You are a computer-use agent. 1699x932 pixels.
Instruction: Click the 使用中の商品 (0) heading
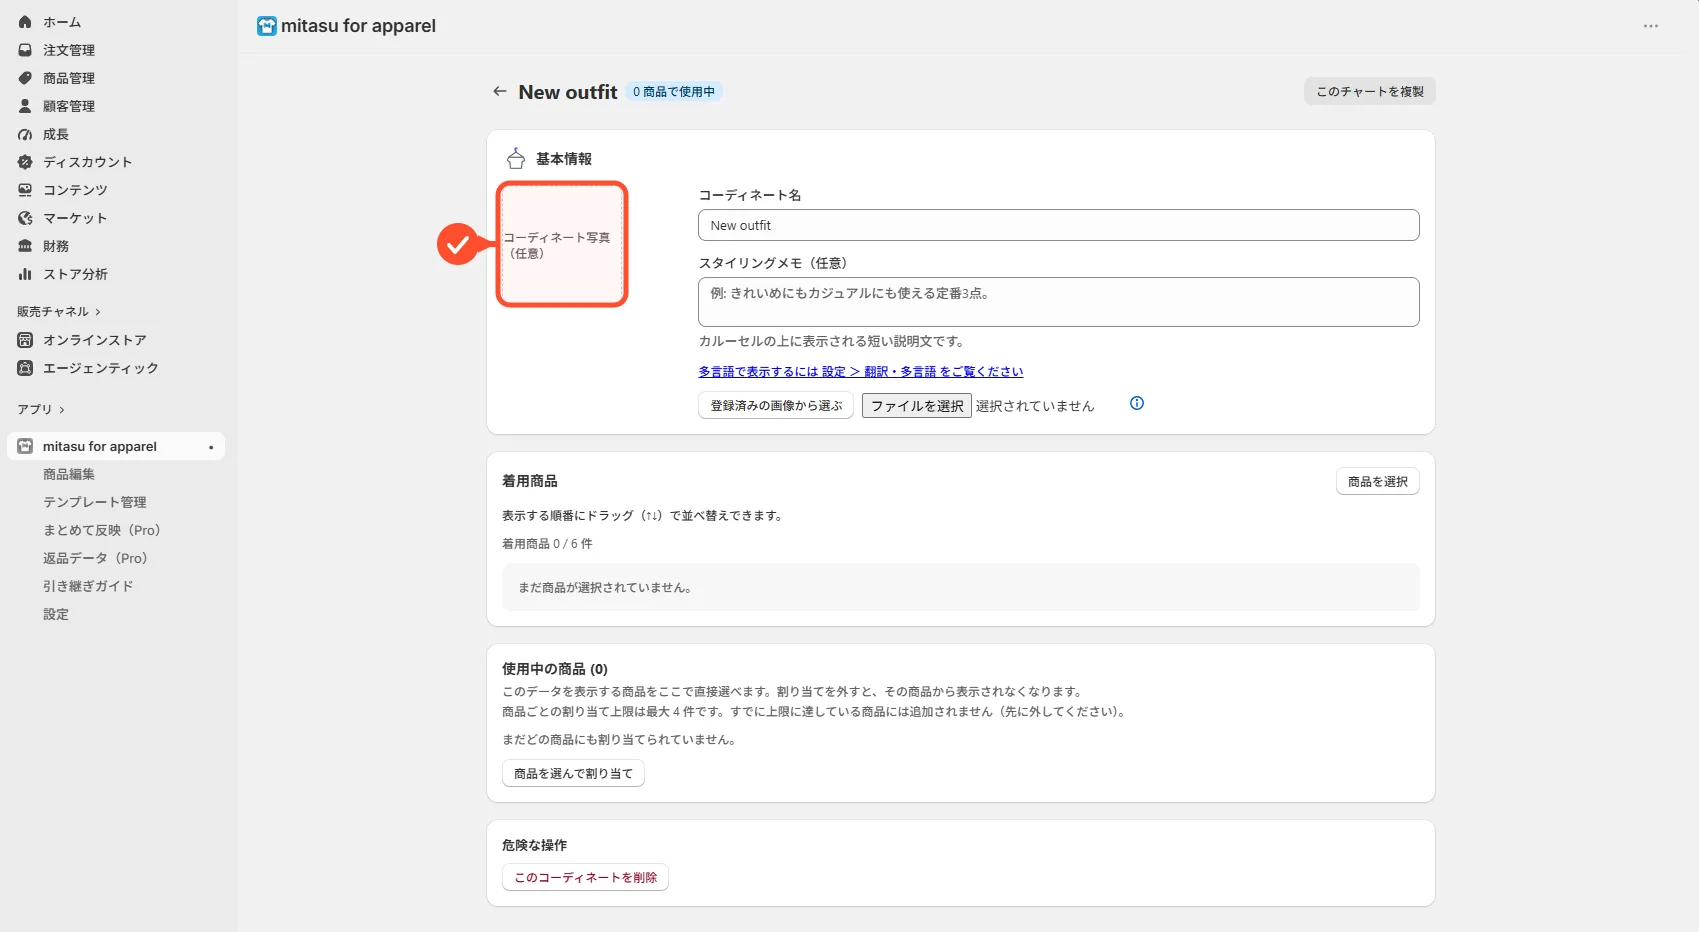pos(555,669)
